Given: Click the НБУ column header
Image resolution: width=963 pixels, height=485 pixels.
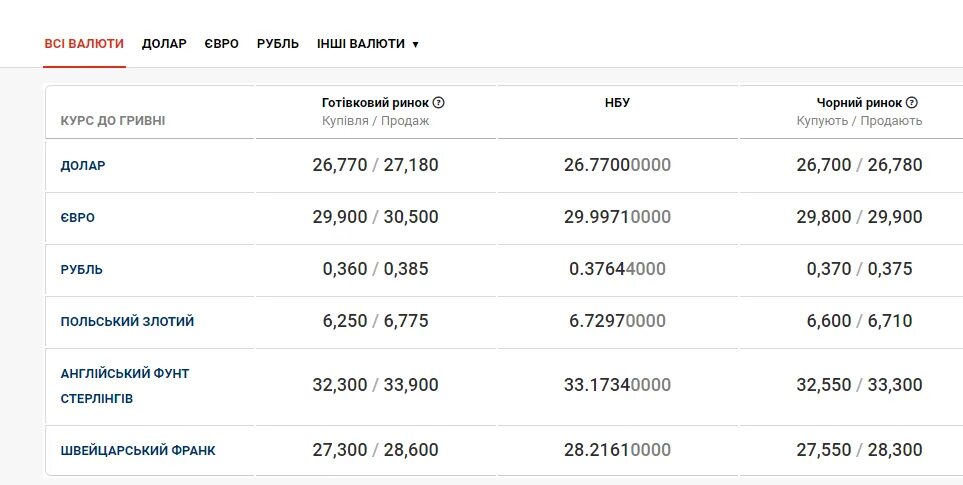Looking at the screenshot, I should [x=617, y=103].
